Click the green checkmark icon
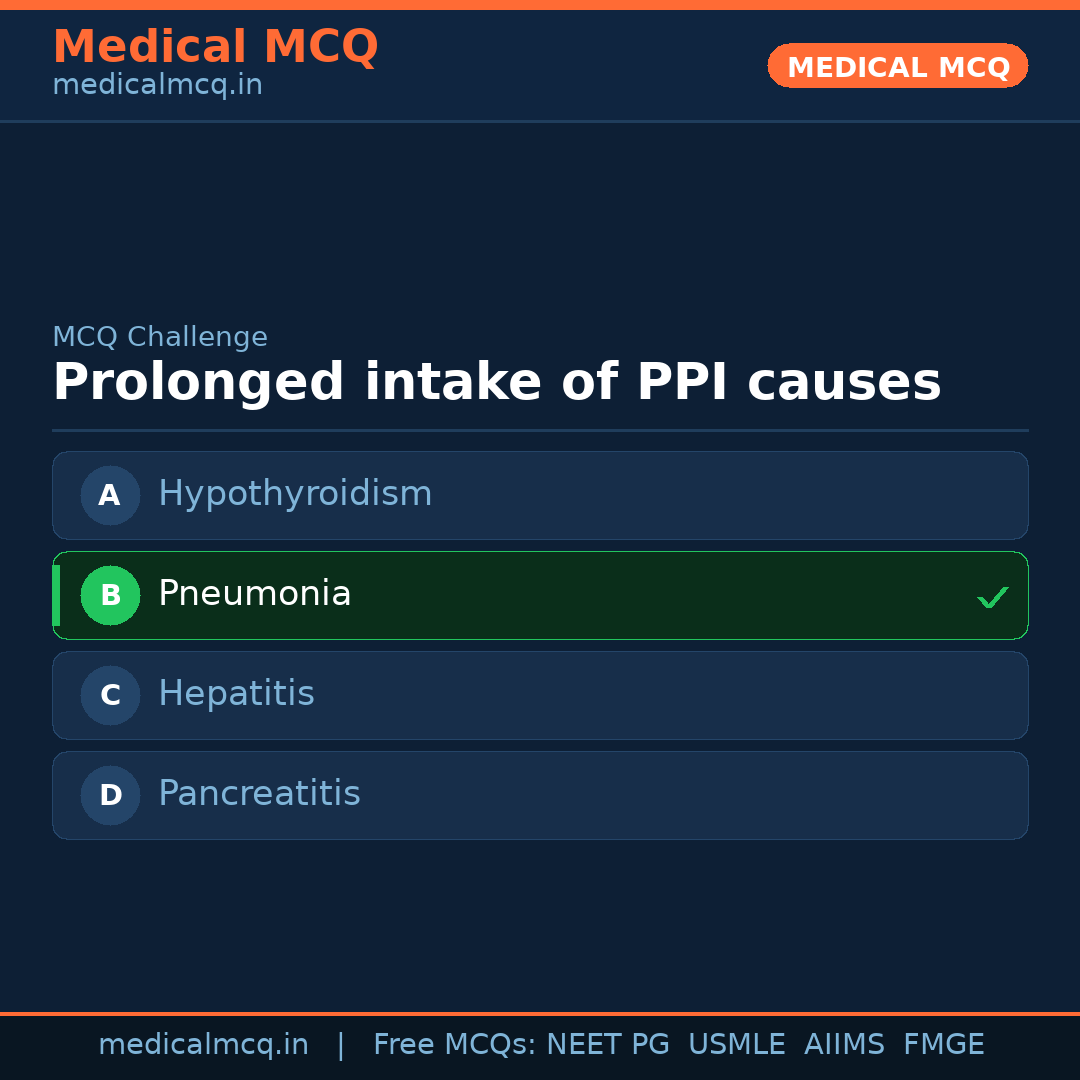Screen dimensions: 1080x1080 (x=992, y=597)
